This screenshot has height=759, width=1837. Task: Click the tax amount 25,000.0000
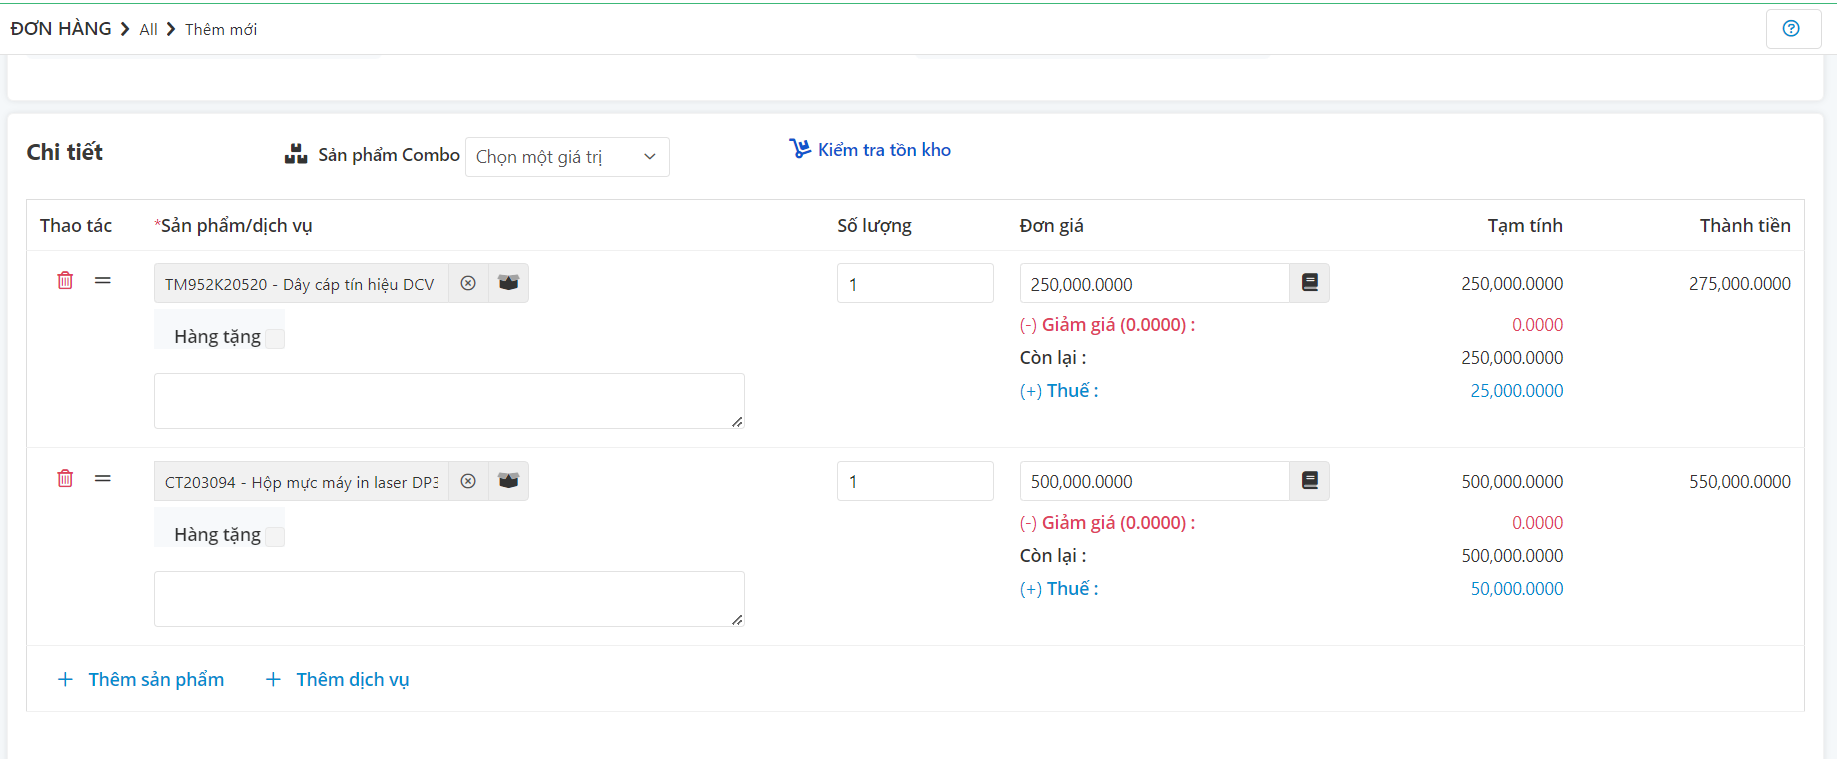pyautogui.click(x=1517, y=391)
